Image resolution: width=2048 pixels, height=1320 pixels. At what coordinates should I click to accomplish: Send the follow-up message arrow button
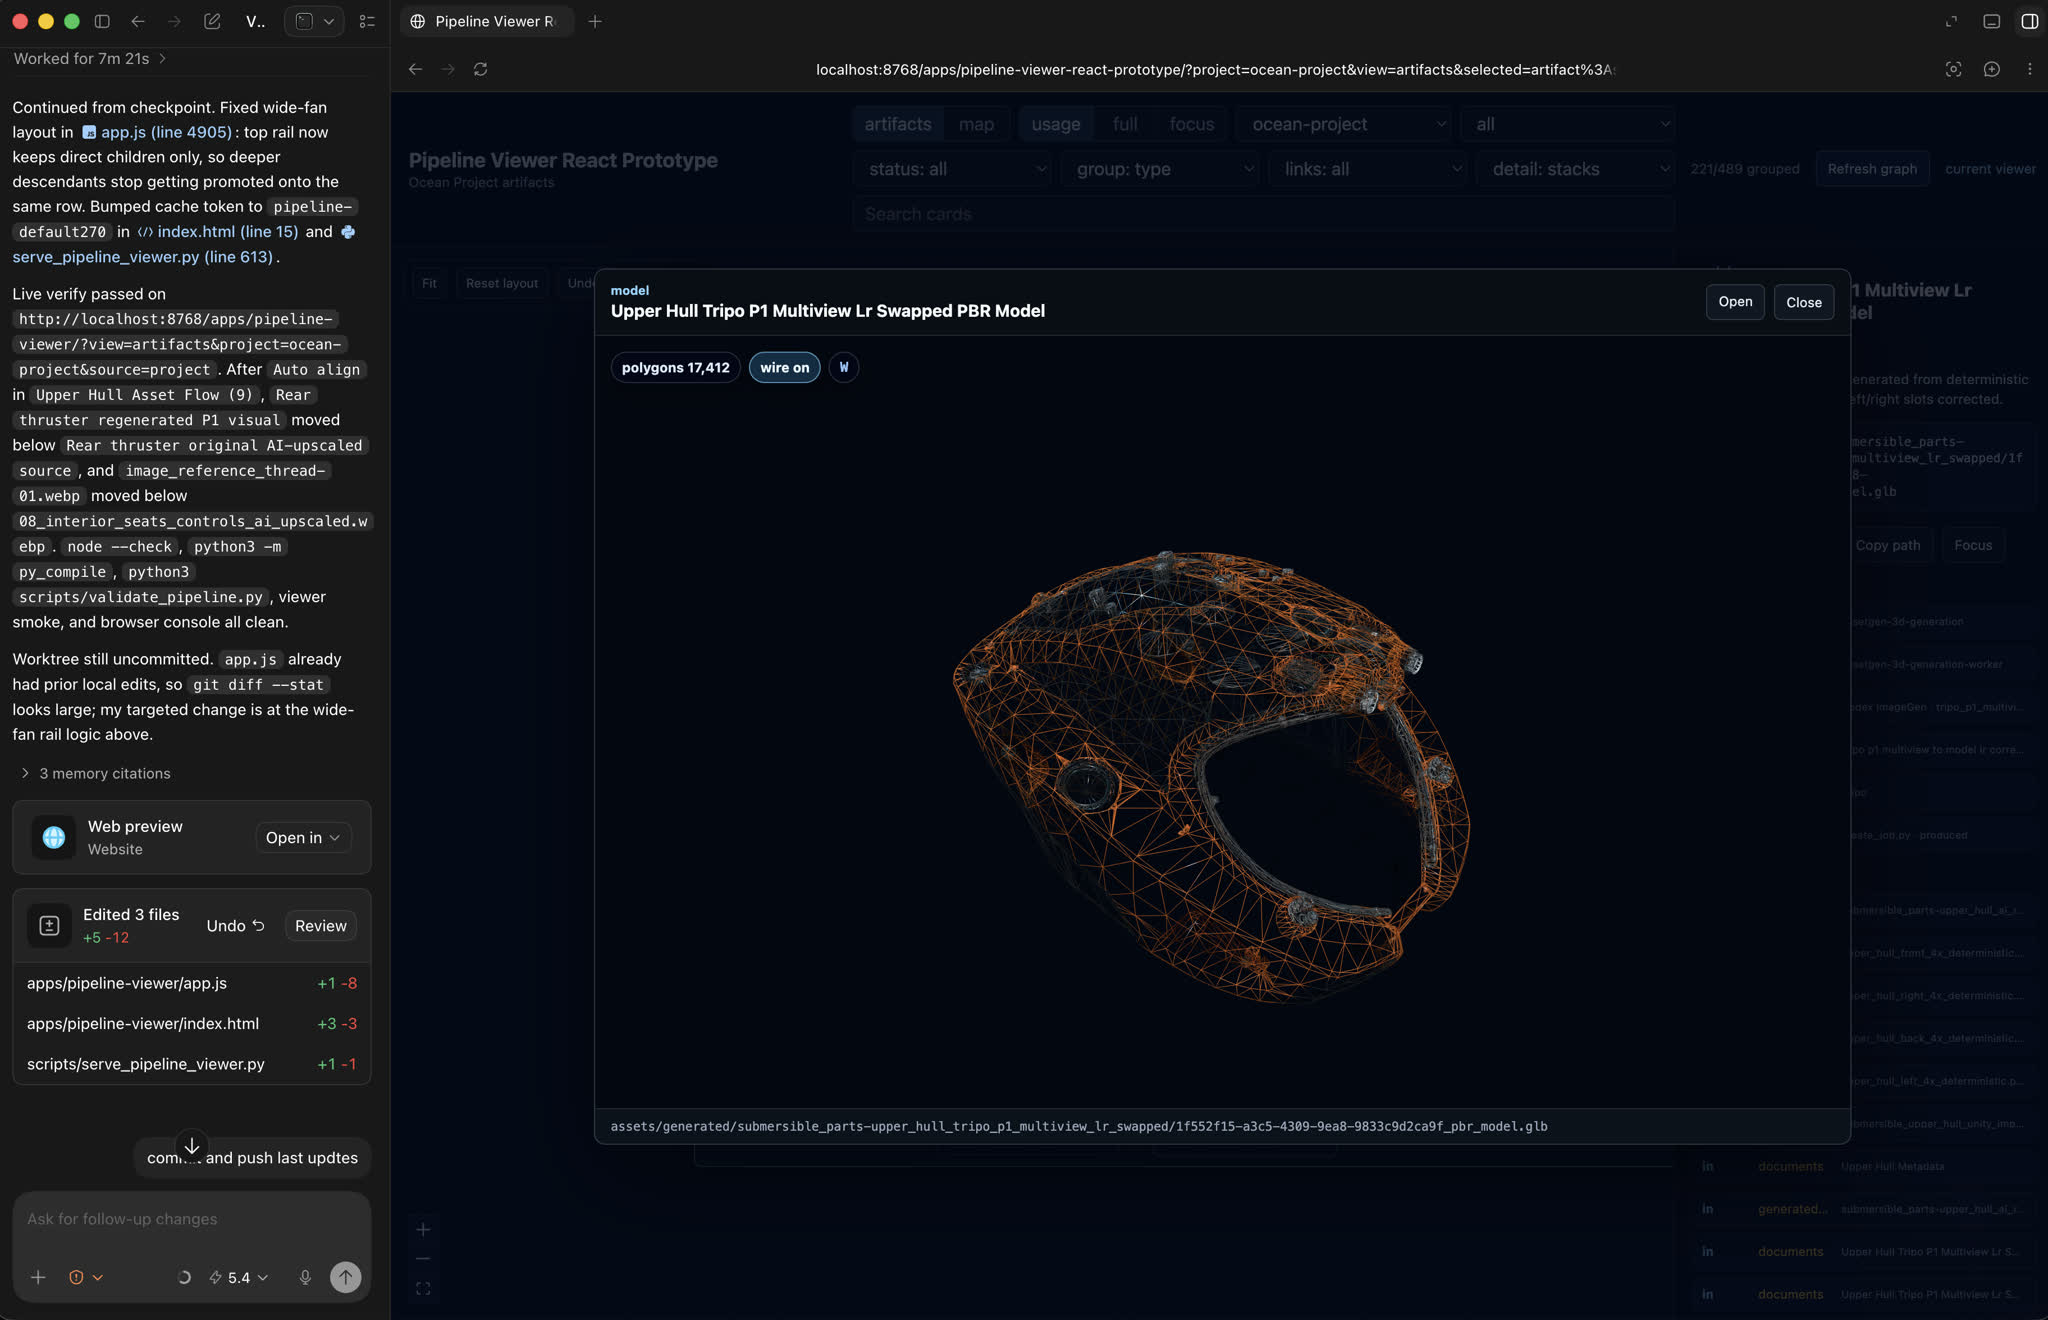[345, 1277]
